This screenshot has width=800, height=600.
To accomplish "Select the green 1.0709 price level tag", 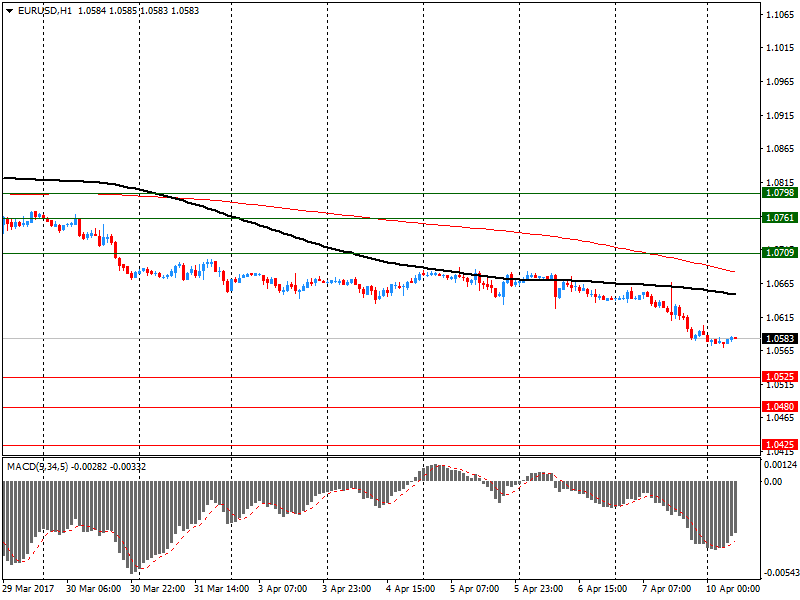I will click(x=778, y=253).
